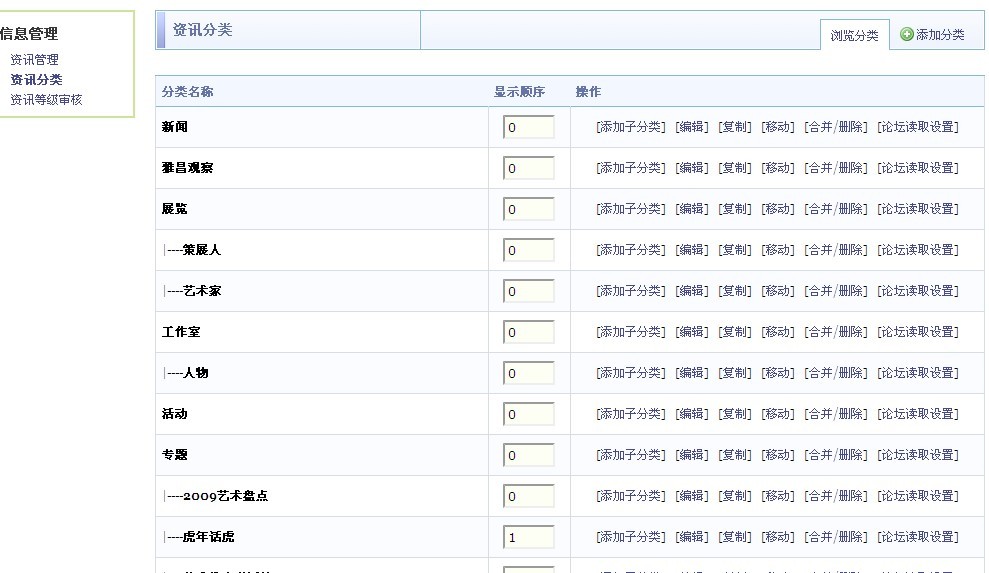Viewport: 989px width, 573px height.
Task: Select the order input for 活动
Action: [529, 414]
